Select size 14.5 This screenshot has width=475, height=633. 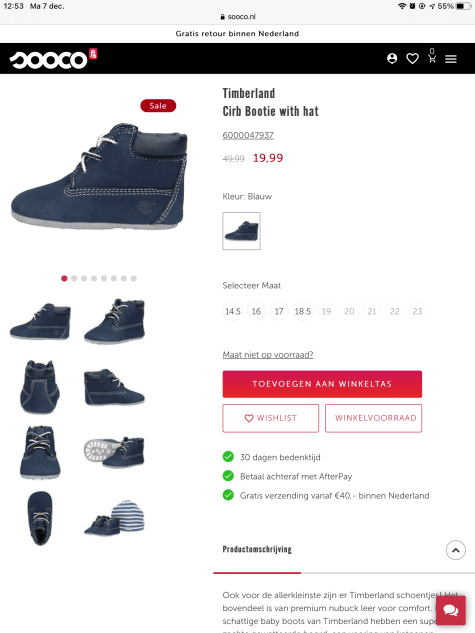233,311
